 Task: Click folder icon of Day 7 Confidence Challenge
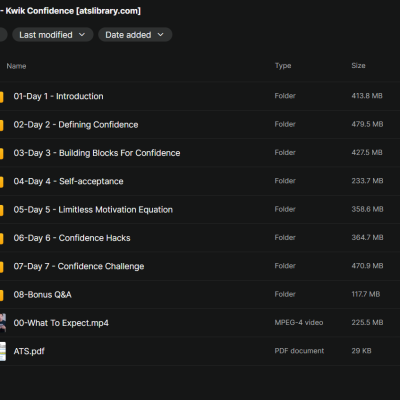(x=2, y=267)
